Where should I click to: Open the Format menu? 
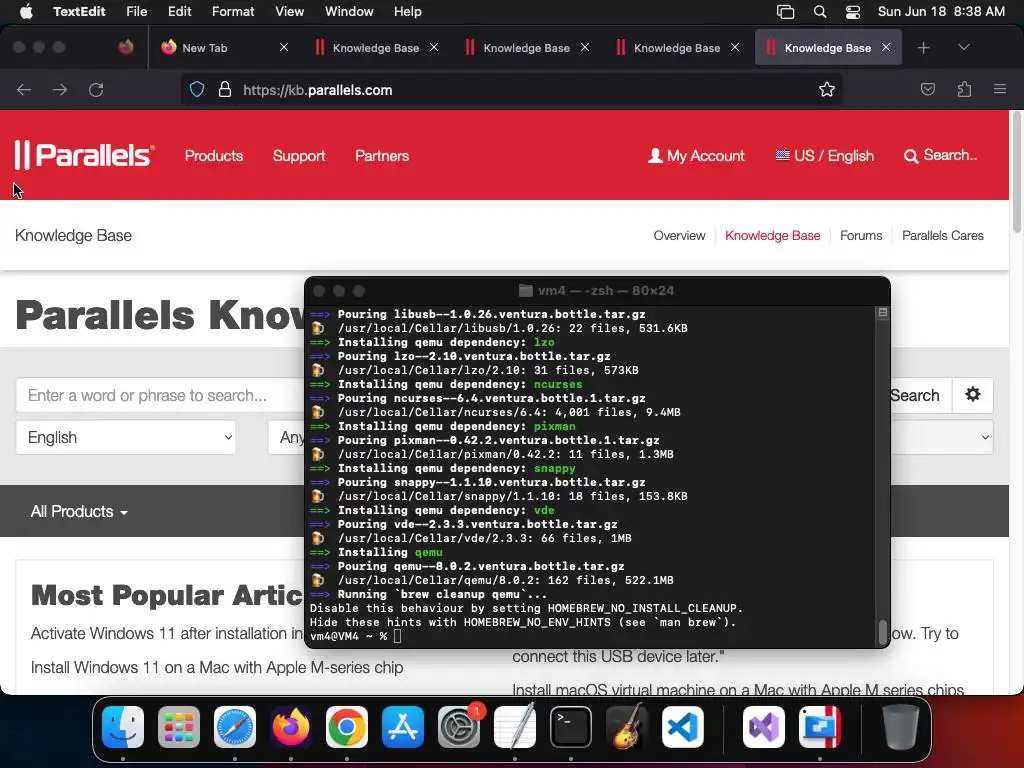point(233,12)
